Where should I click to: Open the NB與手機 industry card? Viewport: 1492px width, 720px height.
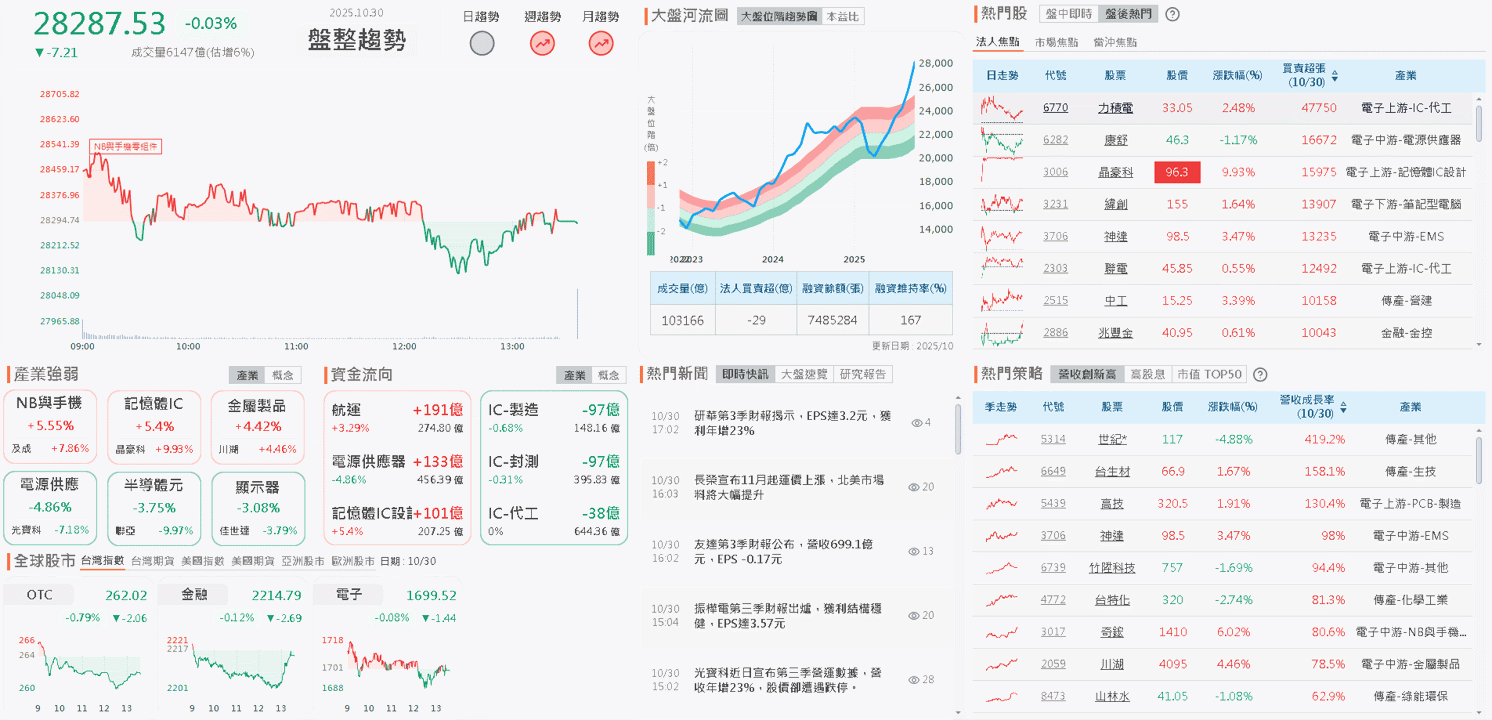click(x=49, y=426)
